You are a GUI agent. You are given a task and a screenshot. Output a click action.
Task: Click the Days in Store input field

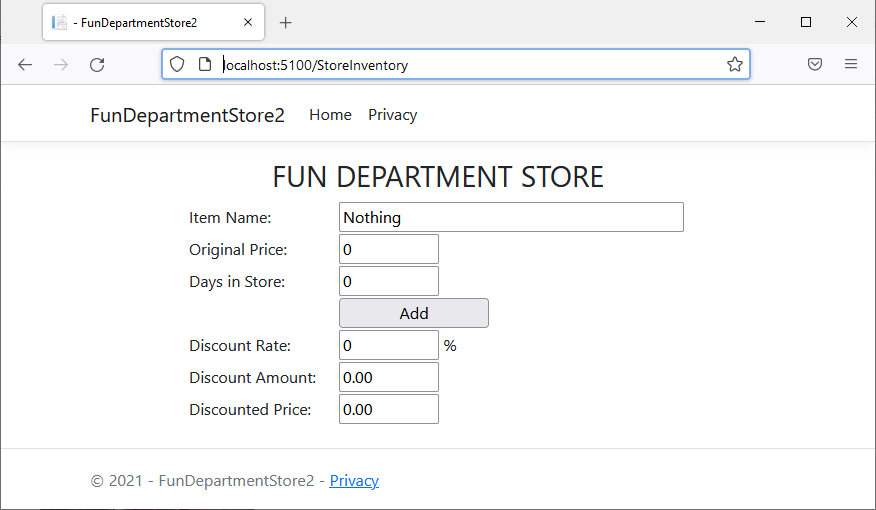pyautogui.click(x=389, y=281)
